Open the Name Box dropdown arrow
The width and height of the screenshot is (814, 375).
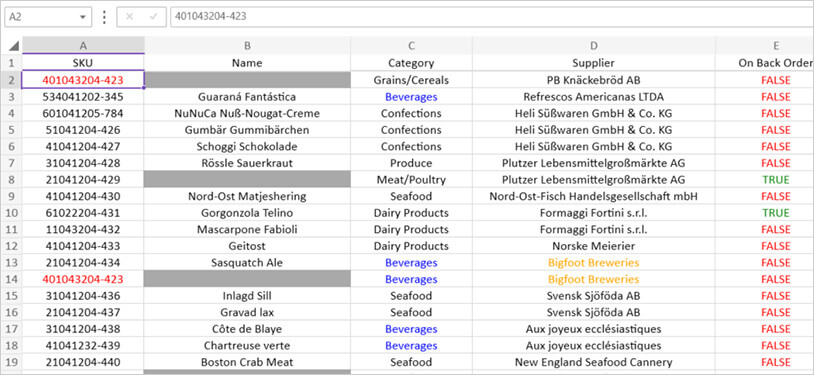click(83, 17)
